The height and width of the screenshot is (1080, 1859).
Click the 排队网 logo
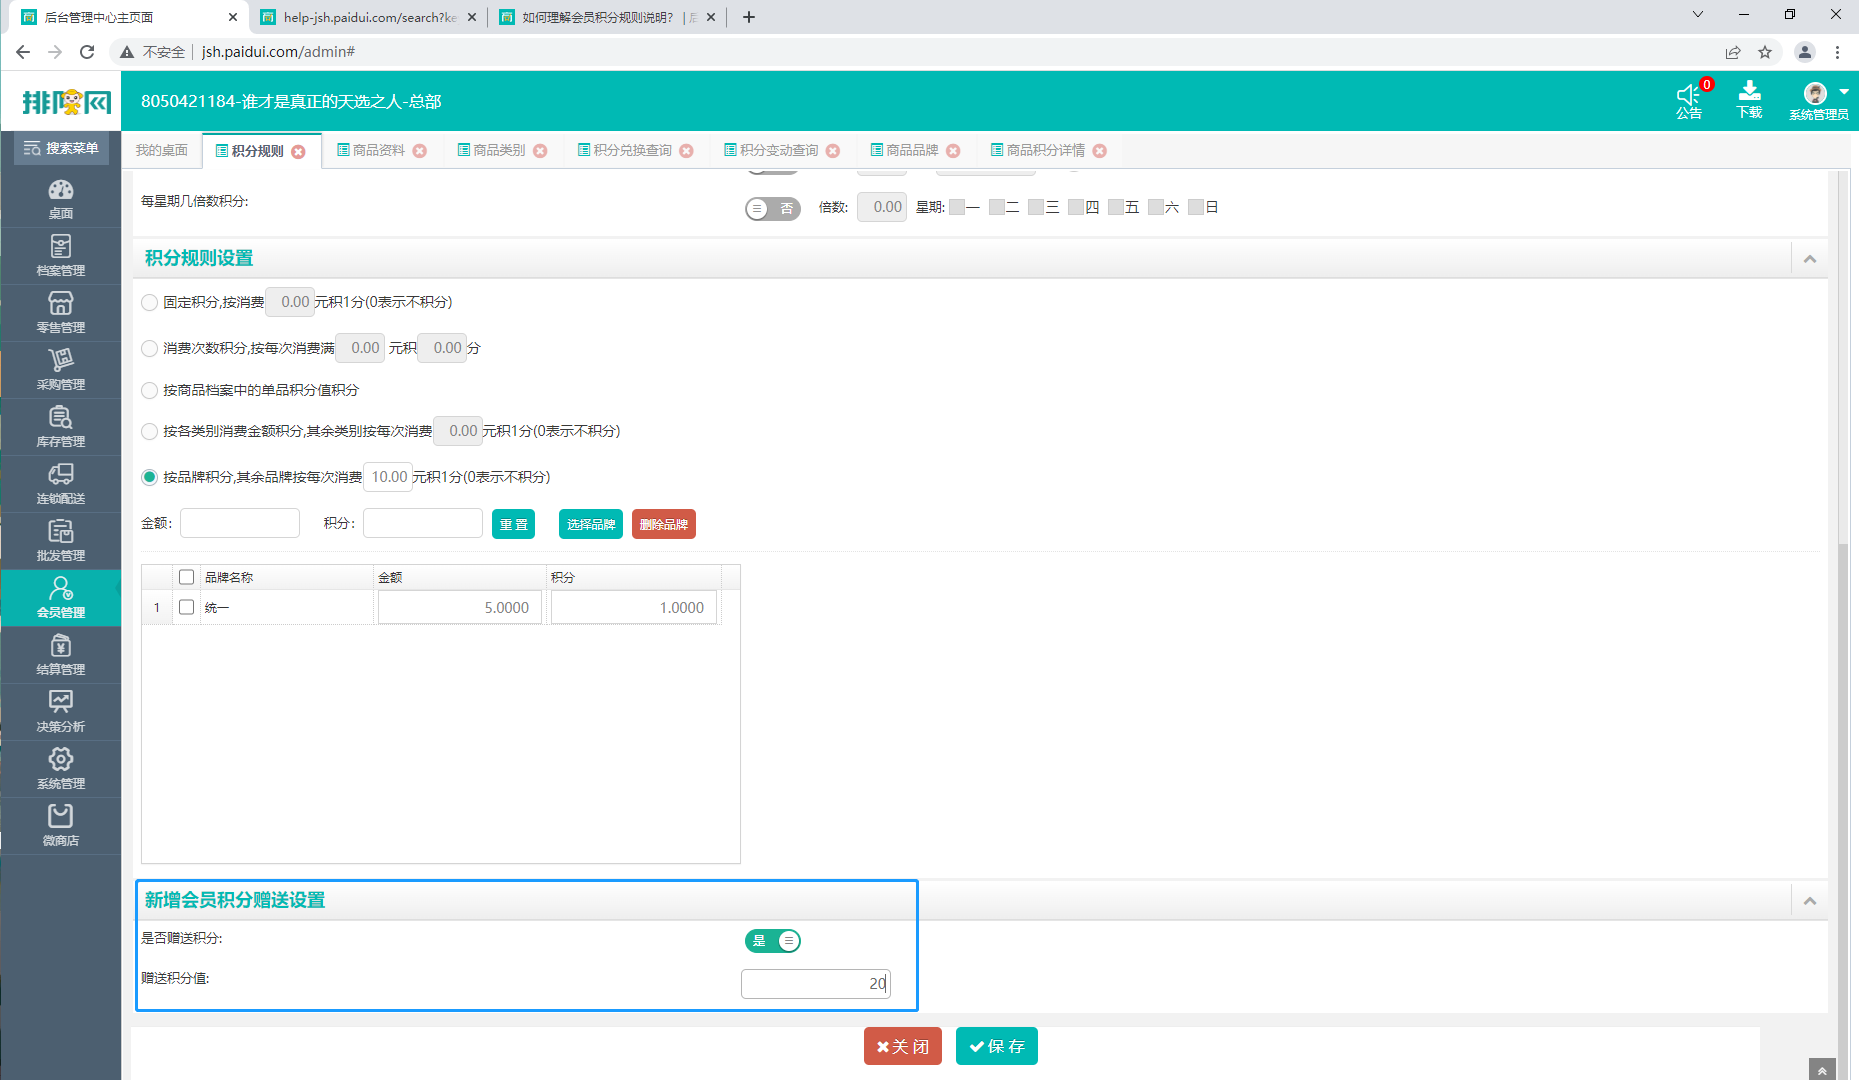pos(66,101)
